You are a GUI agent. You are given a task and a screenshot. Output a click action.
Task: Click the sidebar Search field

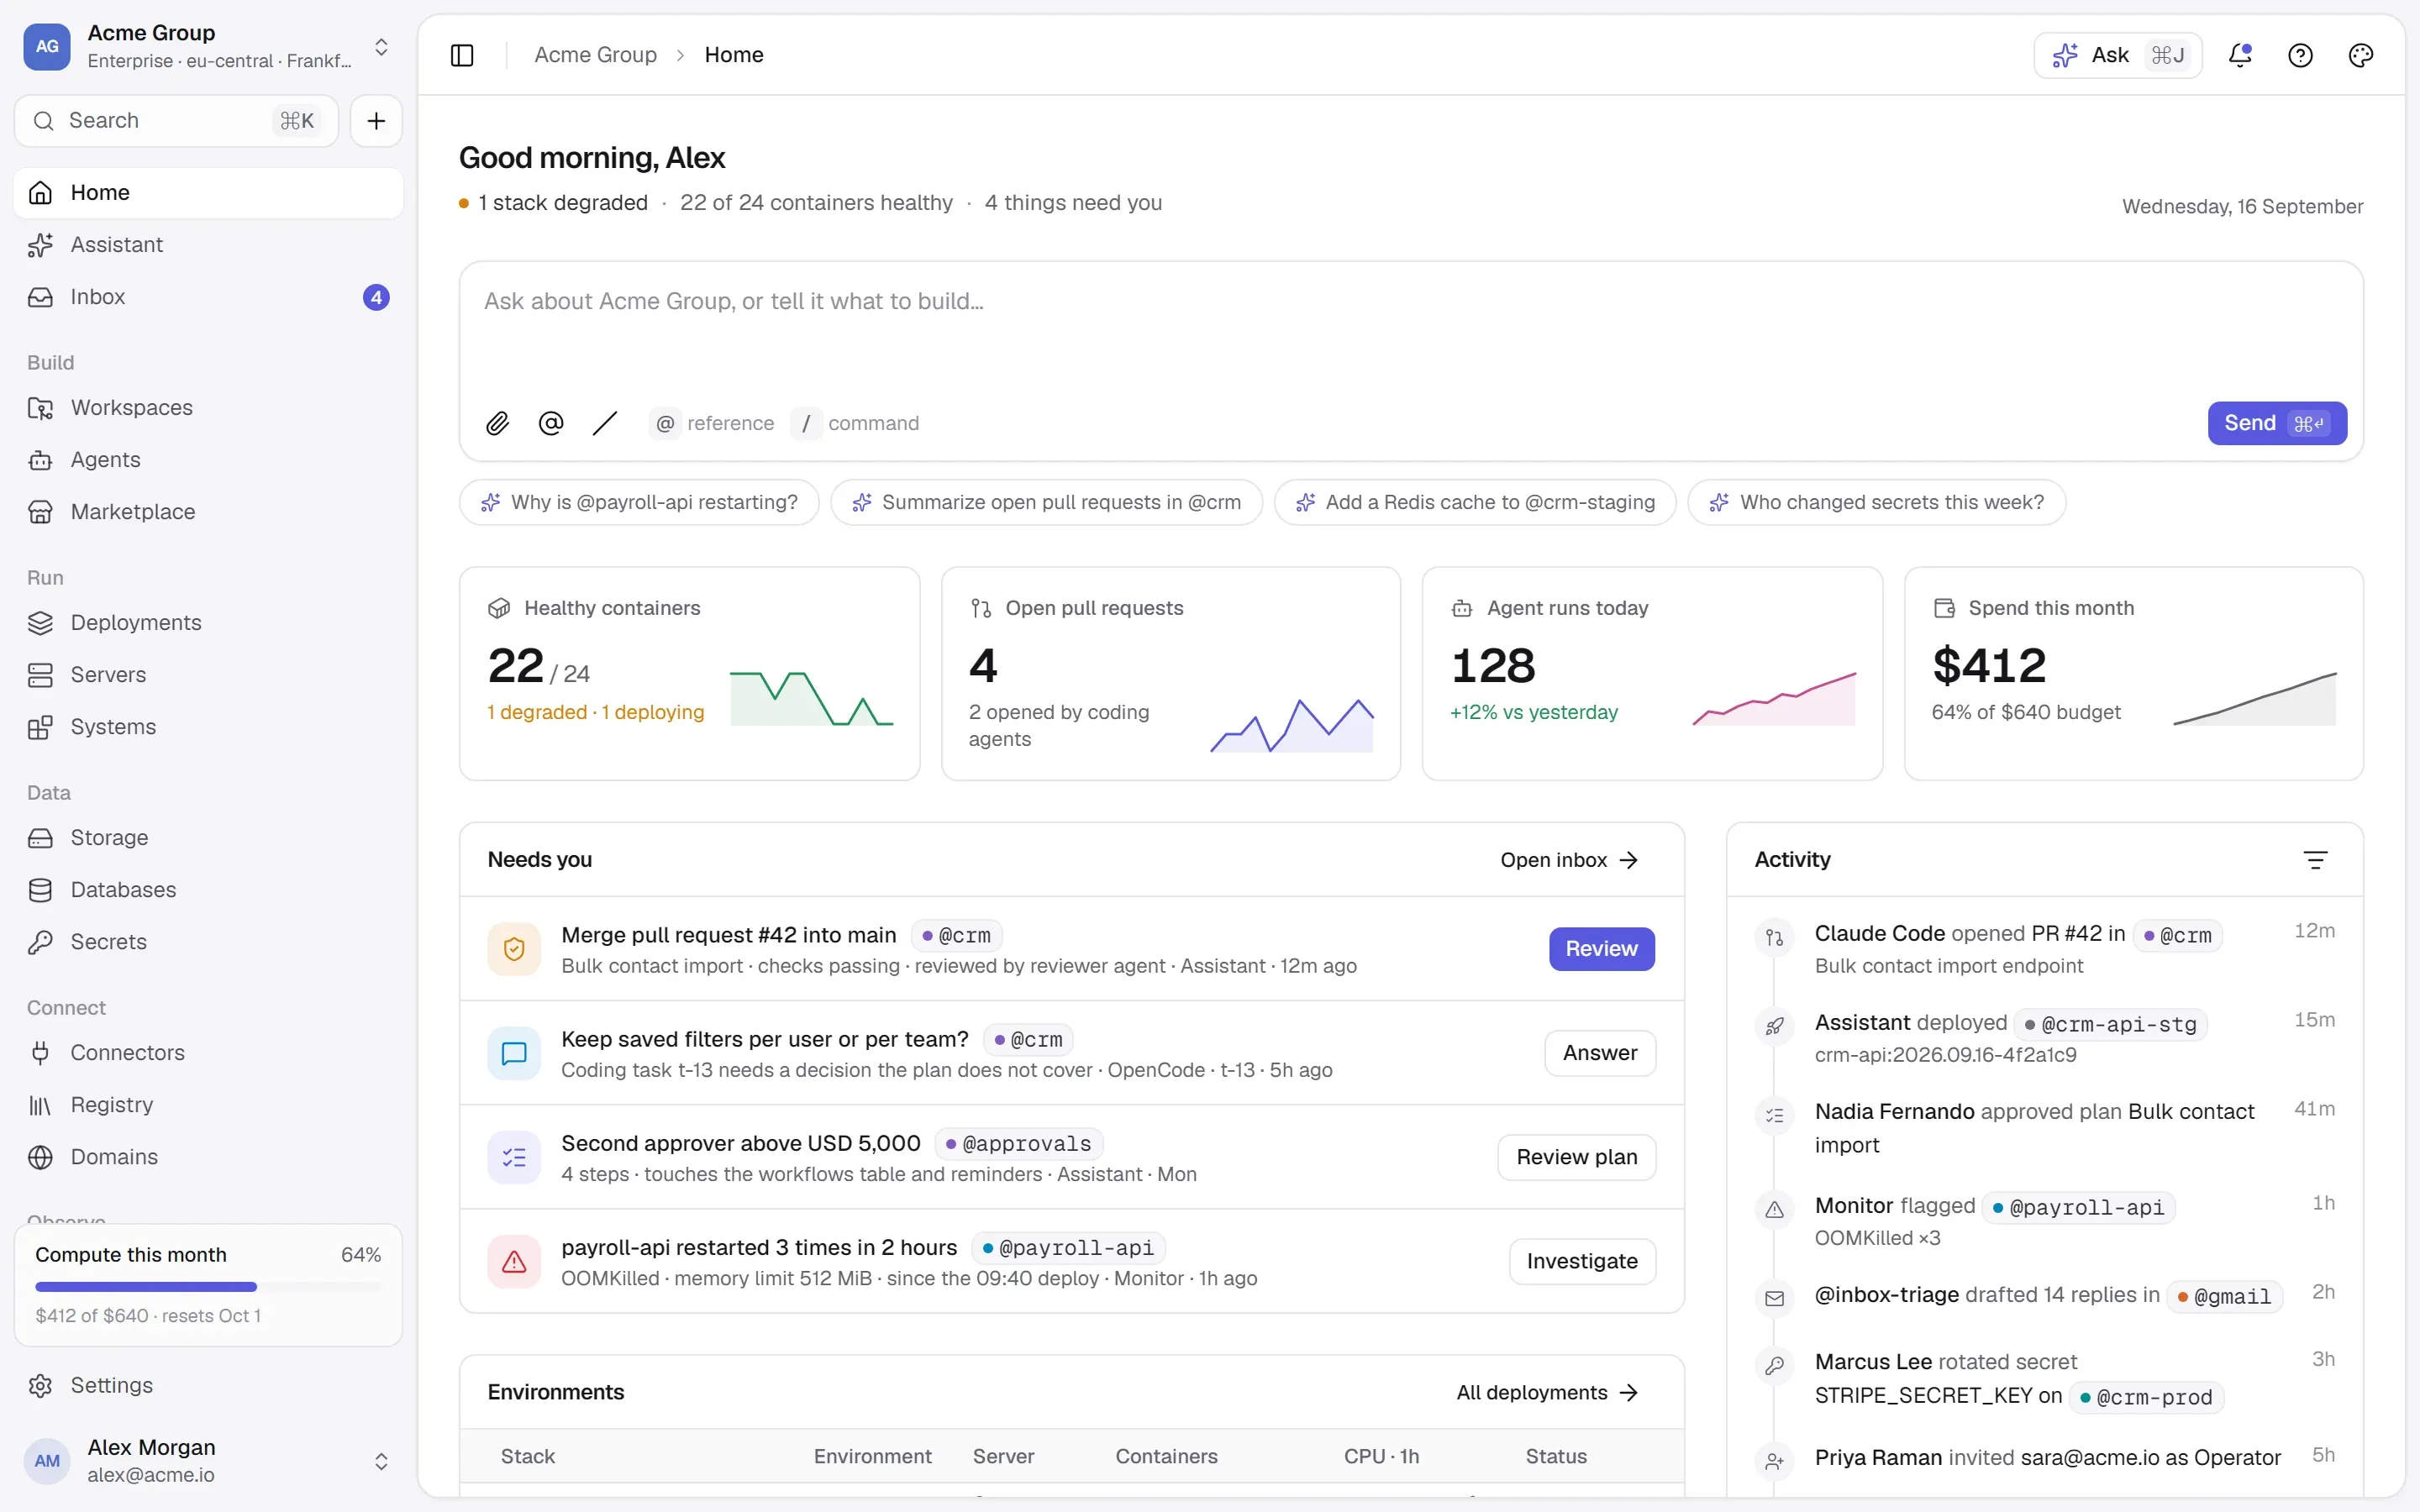coord(176,121)
